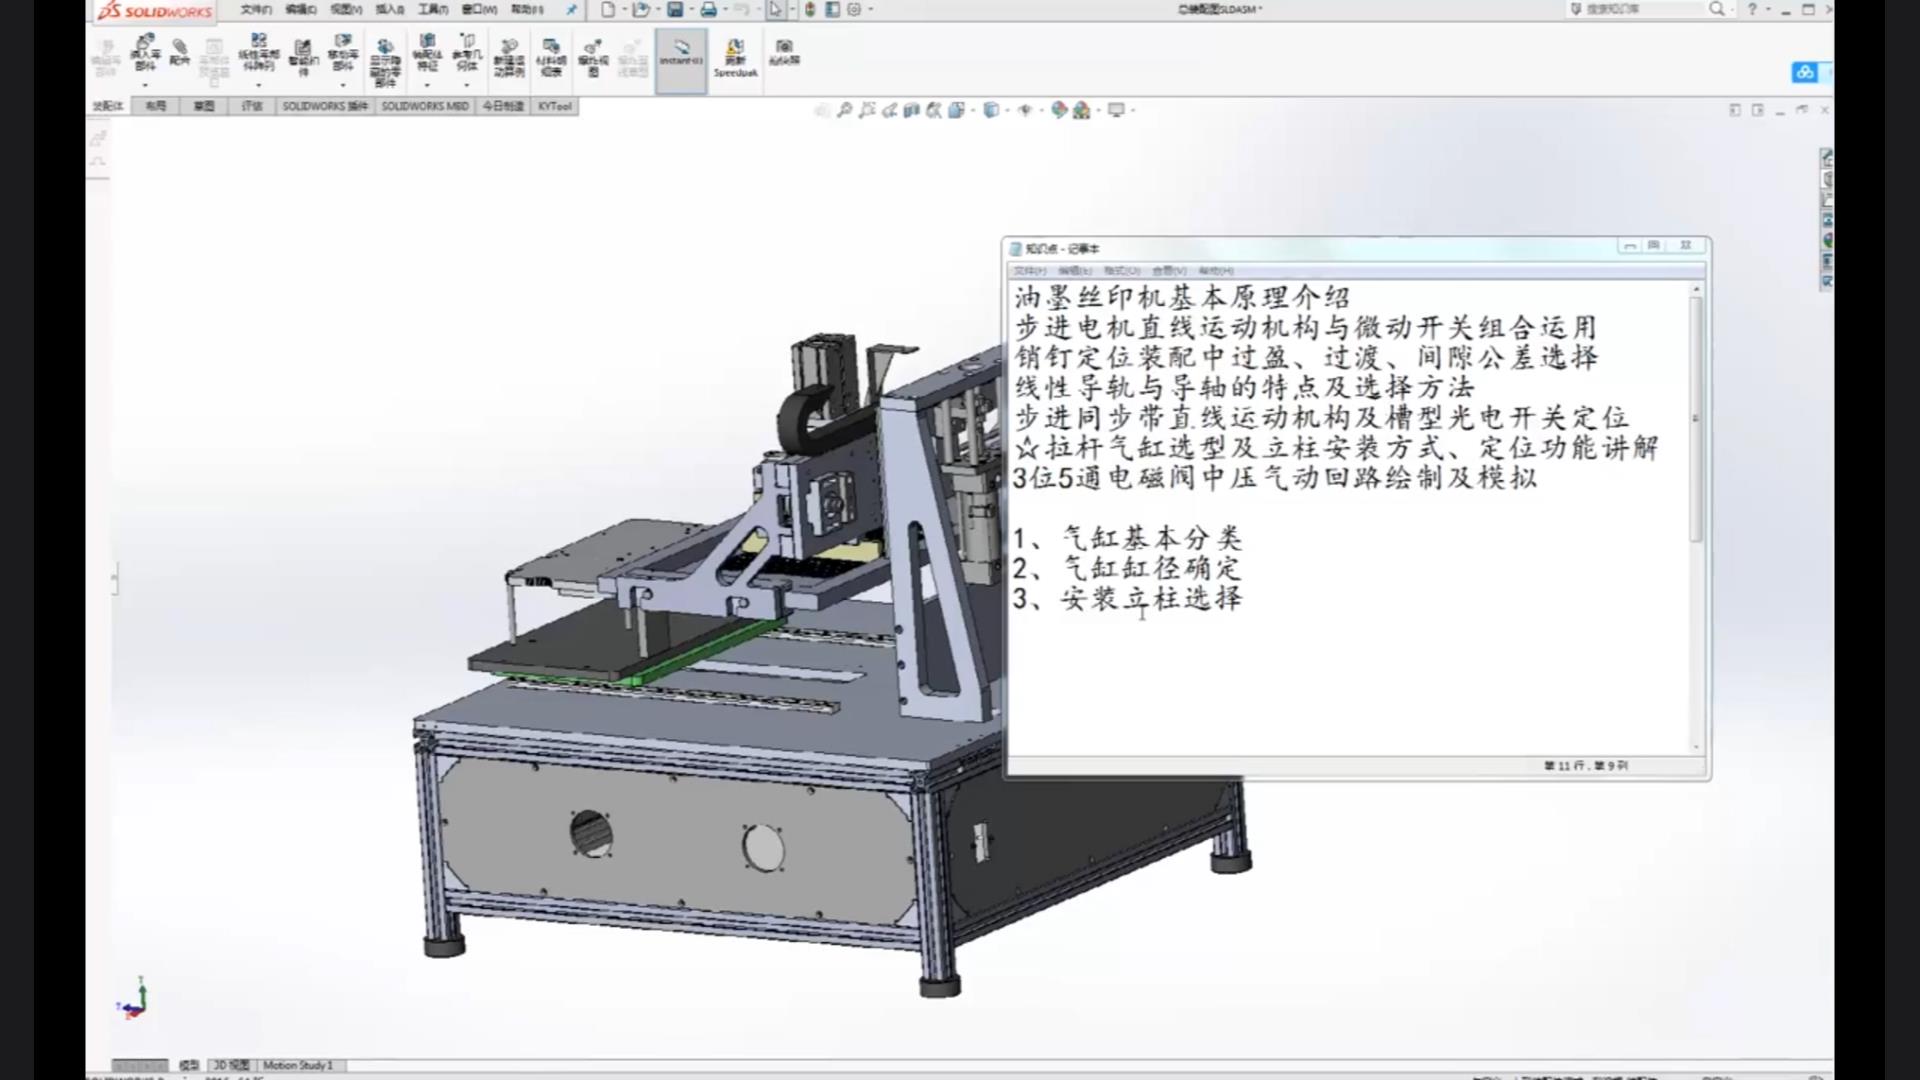Open SolidWorks Edit (编辑) menu
The width and height of the screenshot is (1920, 1080).
[x=301, y=9]
